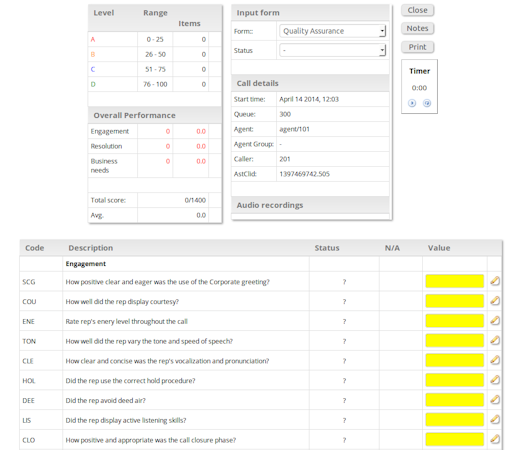This screenshot has height=450, width=518.
Task: Click the Code column header
Action: click(35, 248)
